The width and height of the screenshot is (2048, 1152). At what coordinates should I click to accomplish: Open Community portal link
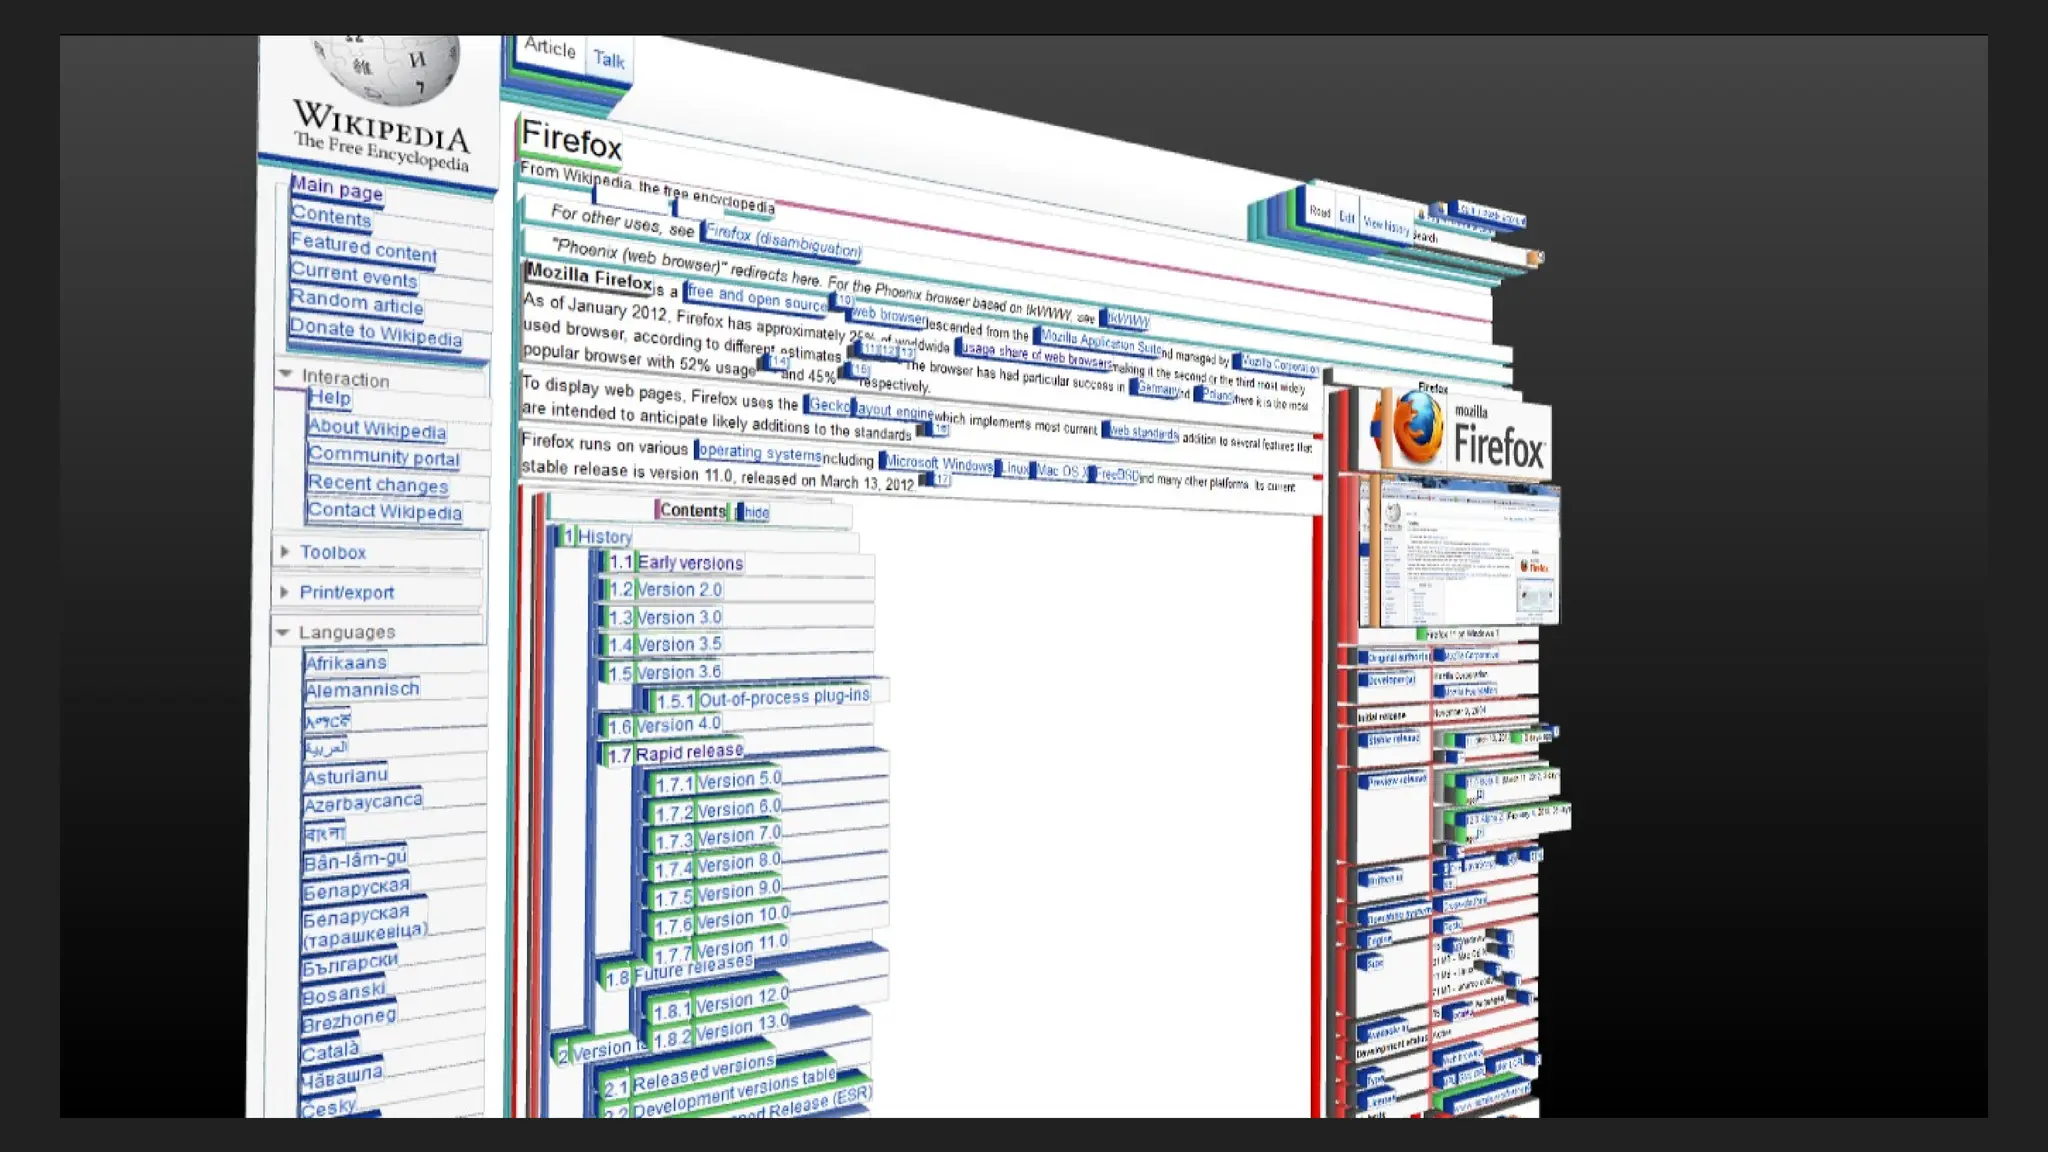click(384, 456)
